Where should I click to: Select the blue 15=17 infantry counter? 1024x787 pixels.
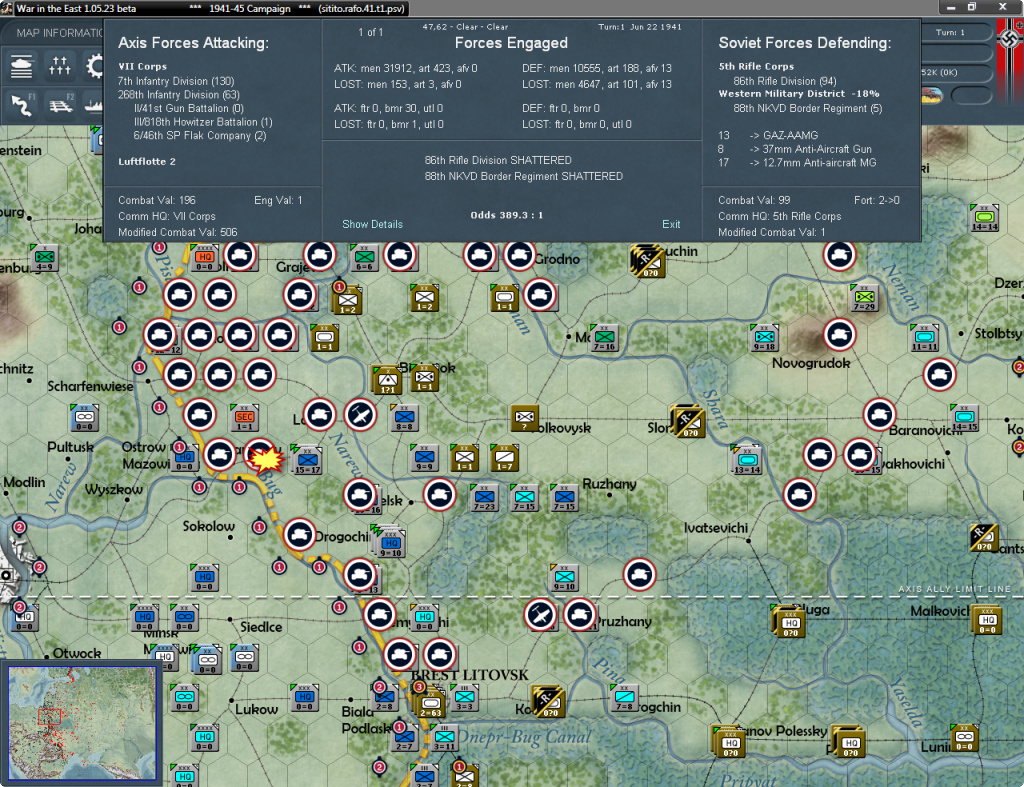point(307,460)
